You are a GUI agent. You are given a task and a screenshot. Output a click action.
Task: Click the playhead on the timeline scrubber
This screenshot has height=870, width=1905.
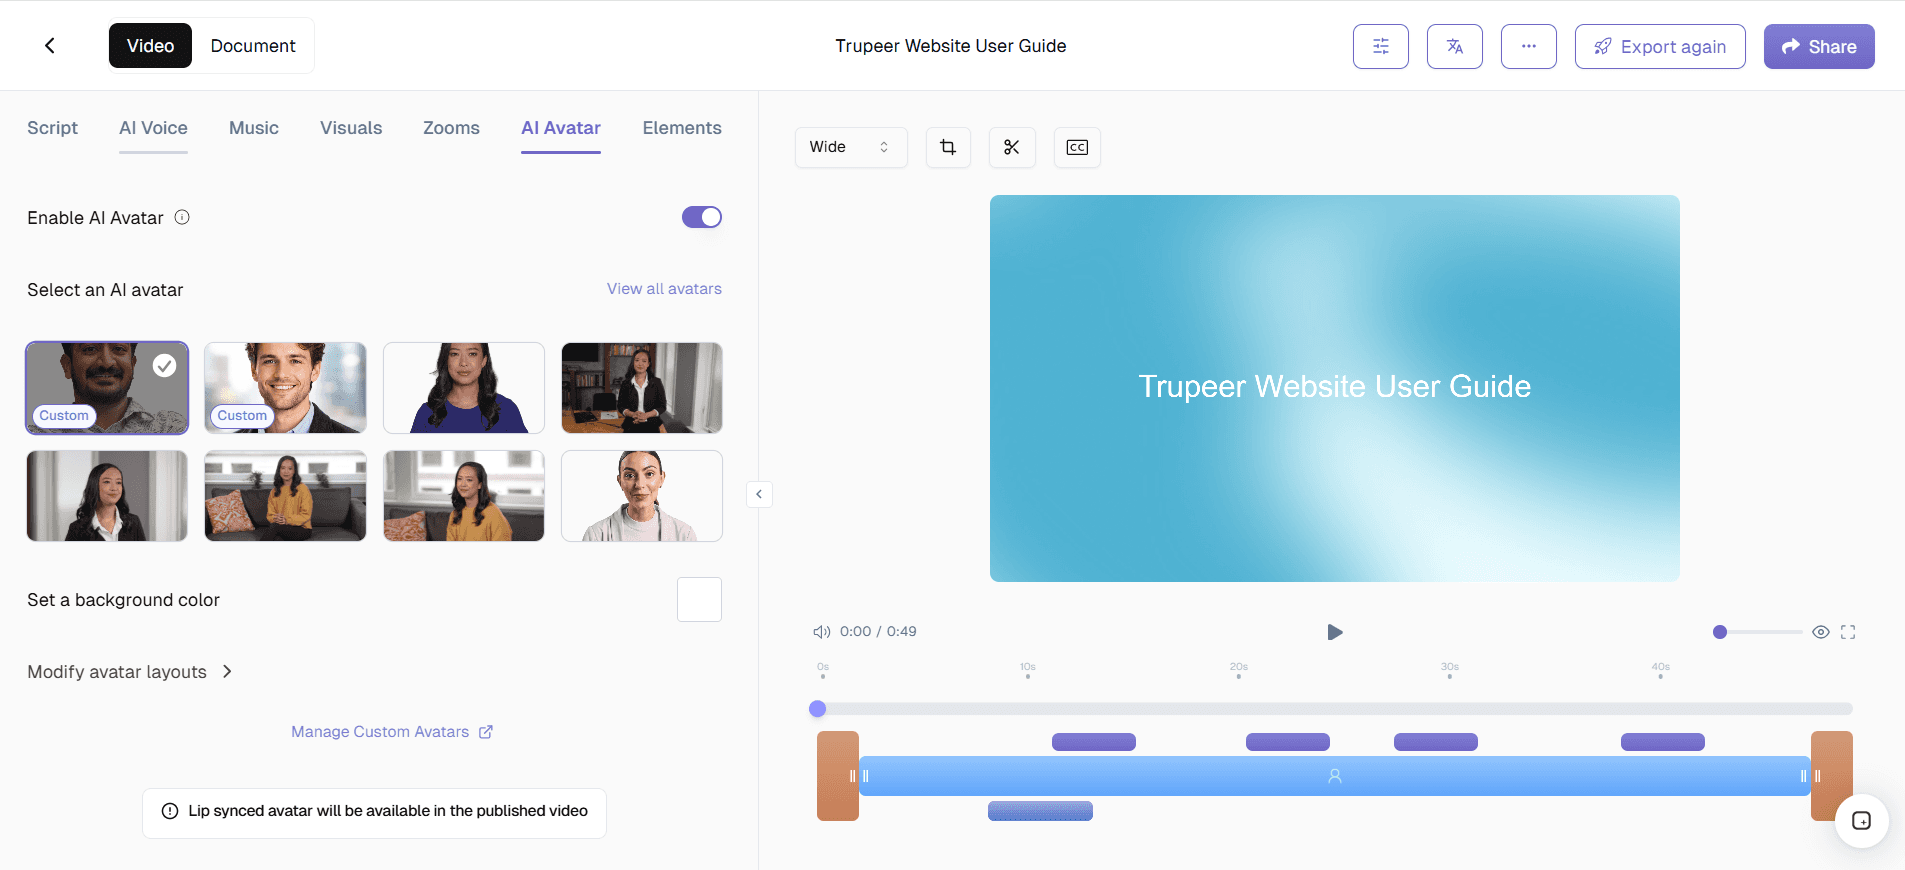coord(818,709)
